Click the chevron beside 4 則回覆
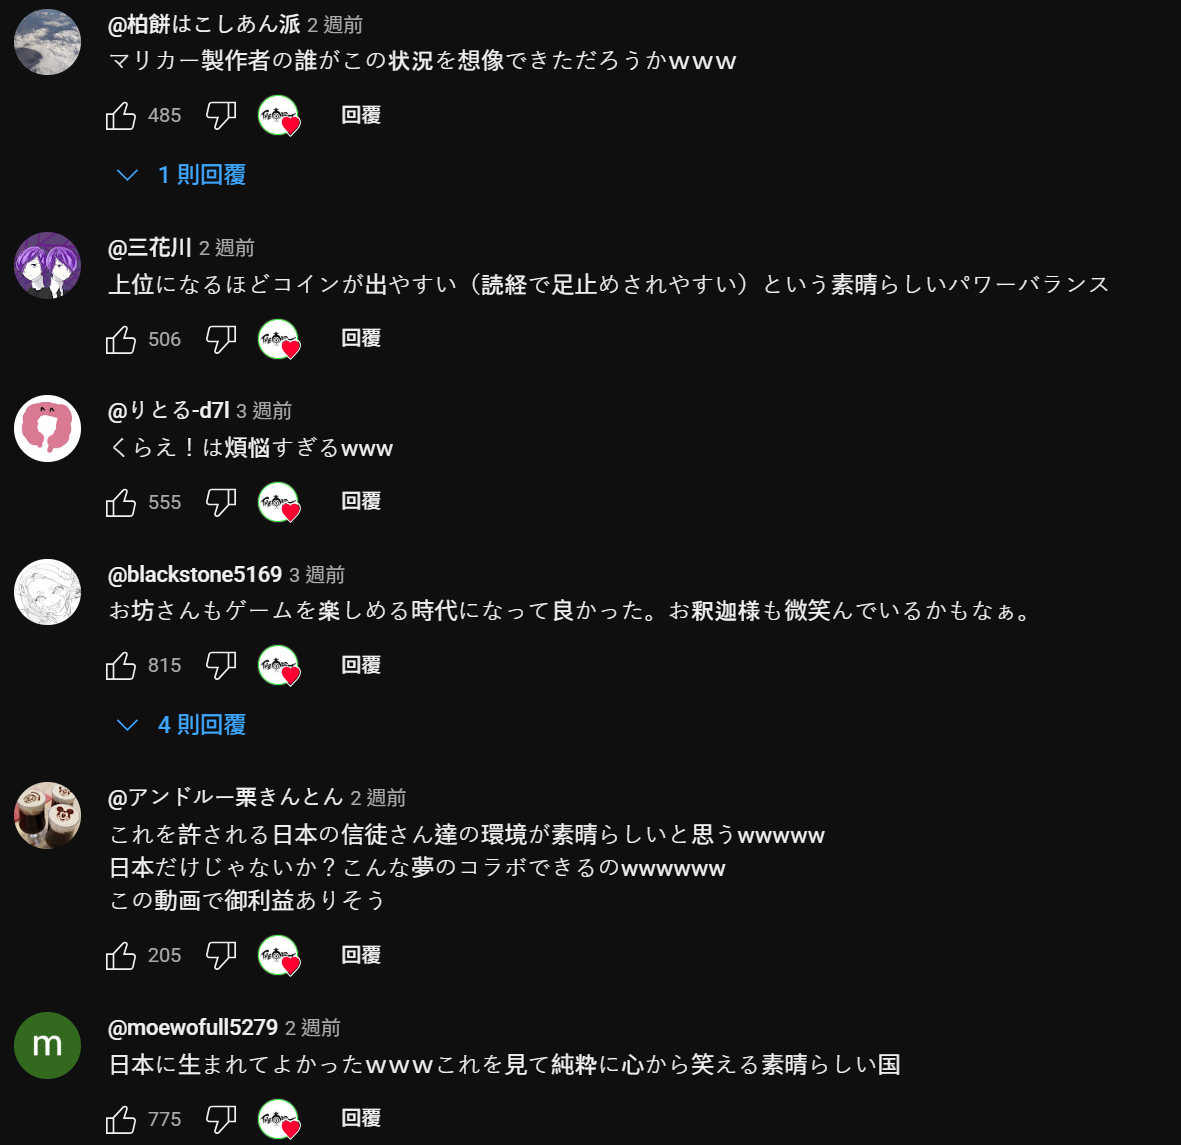The image size is (1181, 1145). click(127, 725)
